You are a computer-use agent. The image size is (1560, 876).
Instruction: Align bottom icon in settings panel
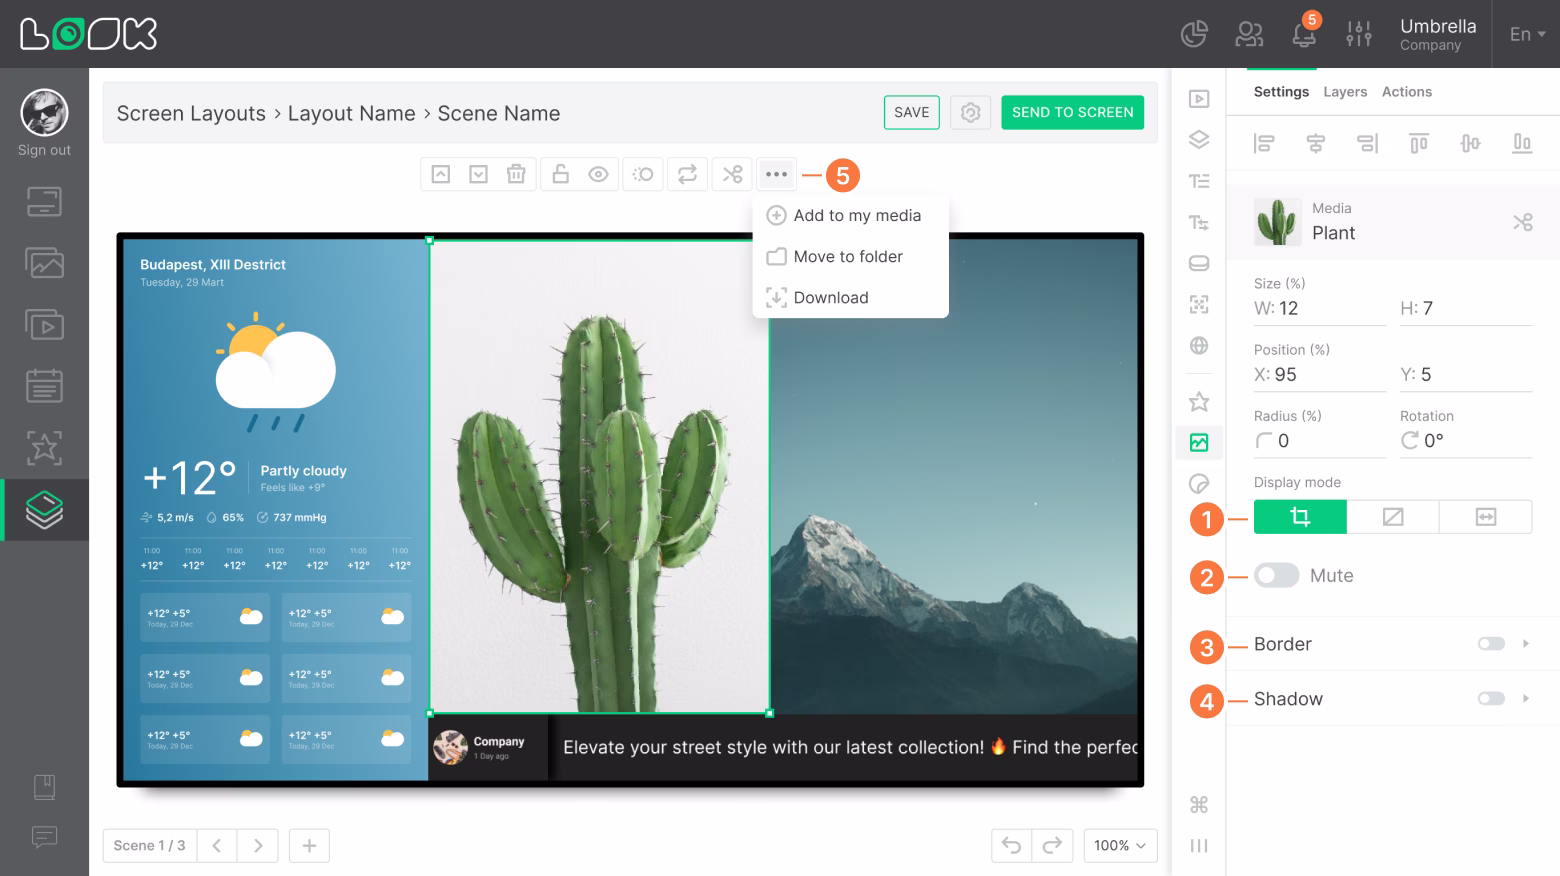pos(1522,143)
